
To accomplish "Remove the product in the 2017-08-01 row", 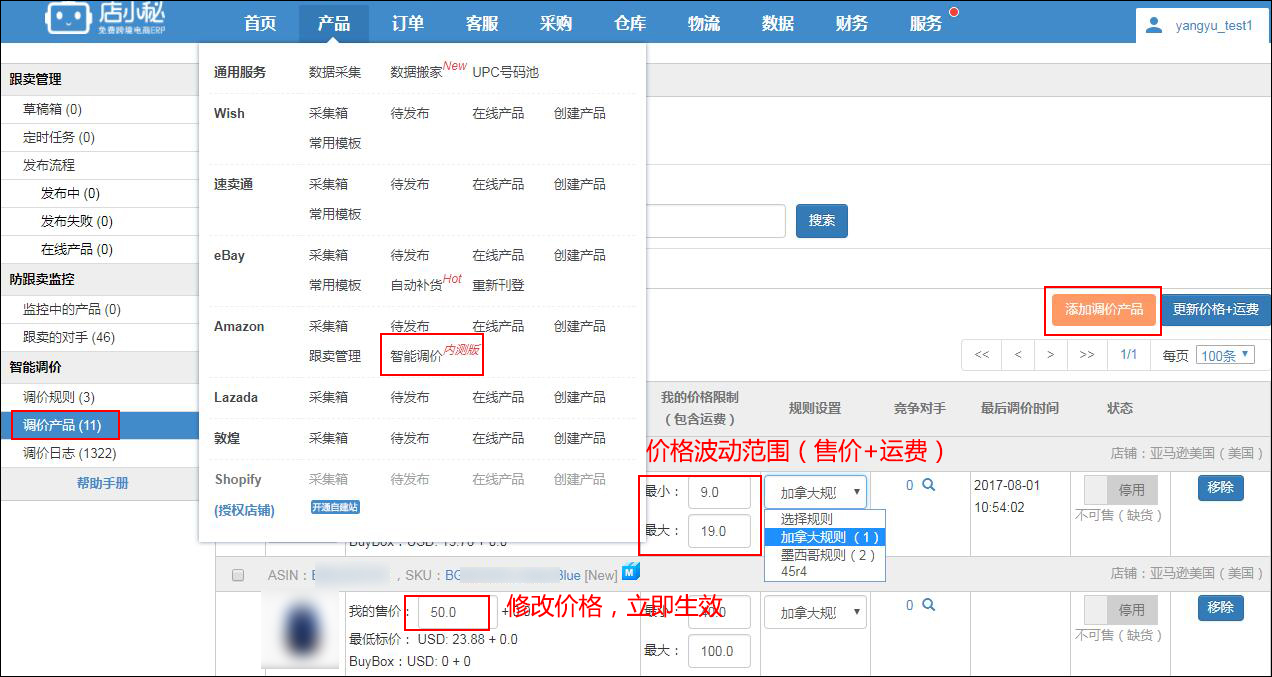I will [1220, 488].
